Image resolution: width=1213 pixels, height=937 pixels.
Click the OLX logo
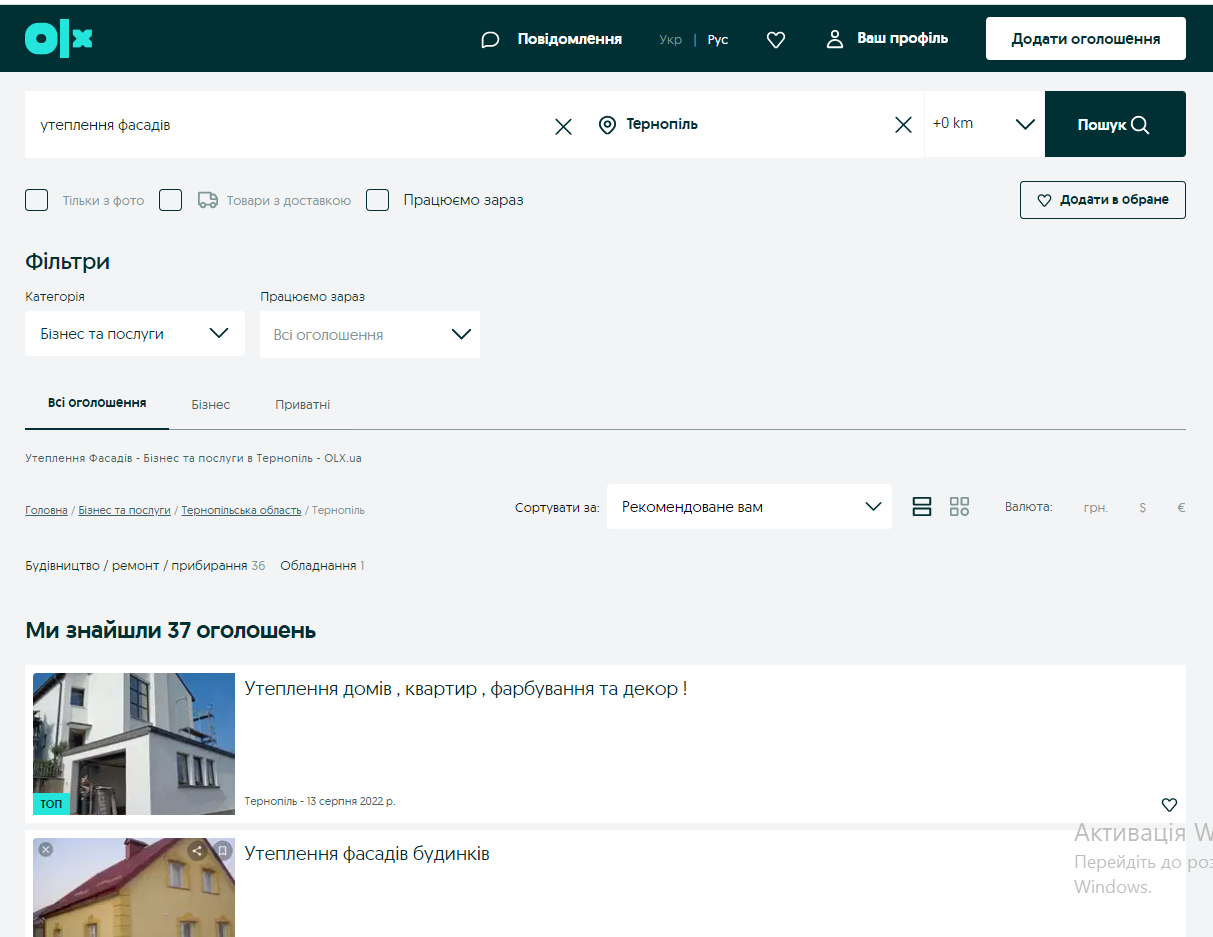58,38
